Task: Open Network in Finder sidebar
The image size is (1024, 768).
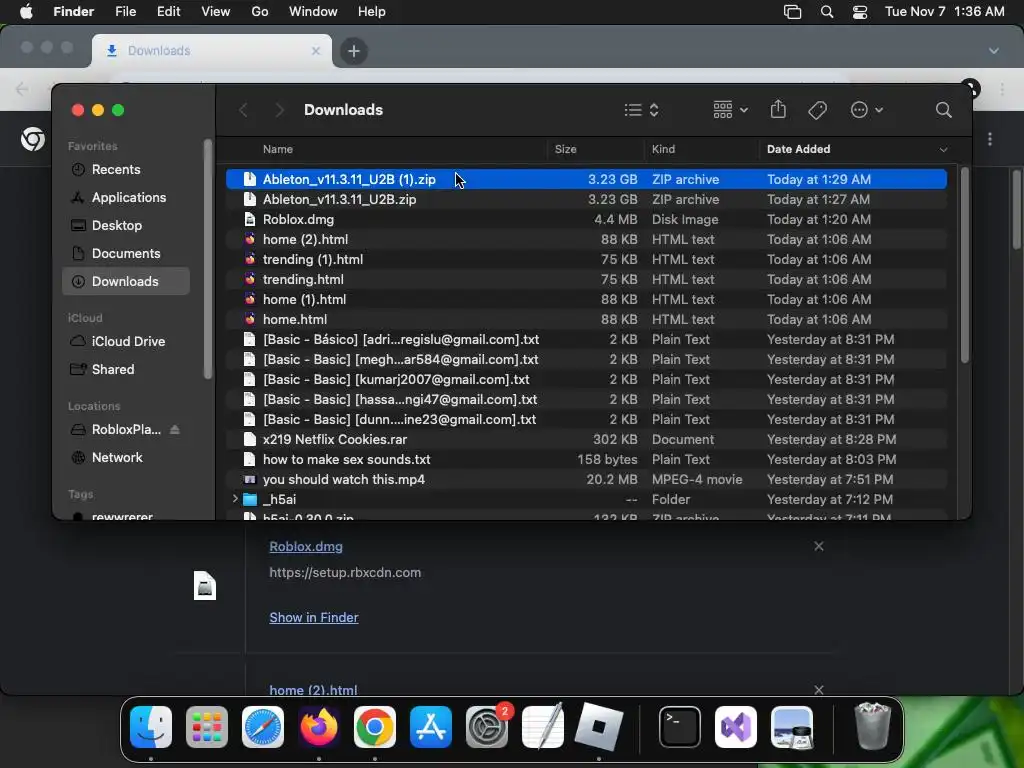Action: pos(117,458)
